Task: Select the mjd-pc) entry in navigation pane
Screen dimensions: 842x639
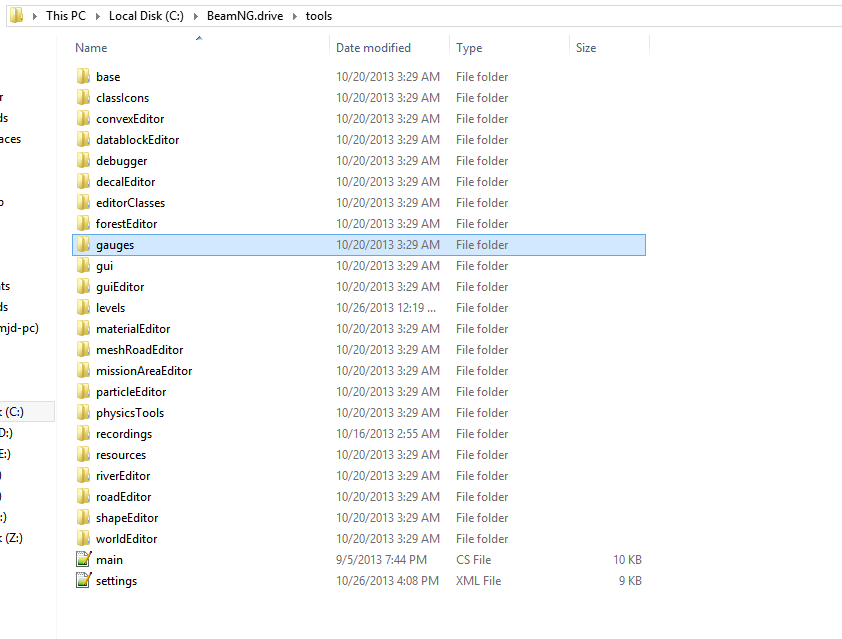Action: [x=19, y=328]
